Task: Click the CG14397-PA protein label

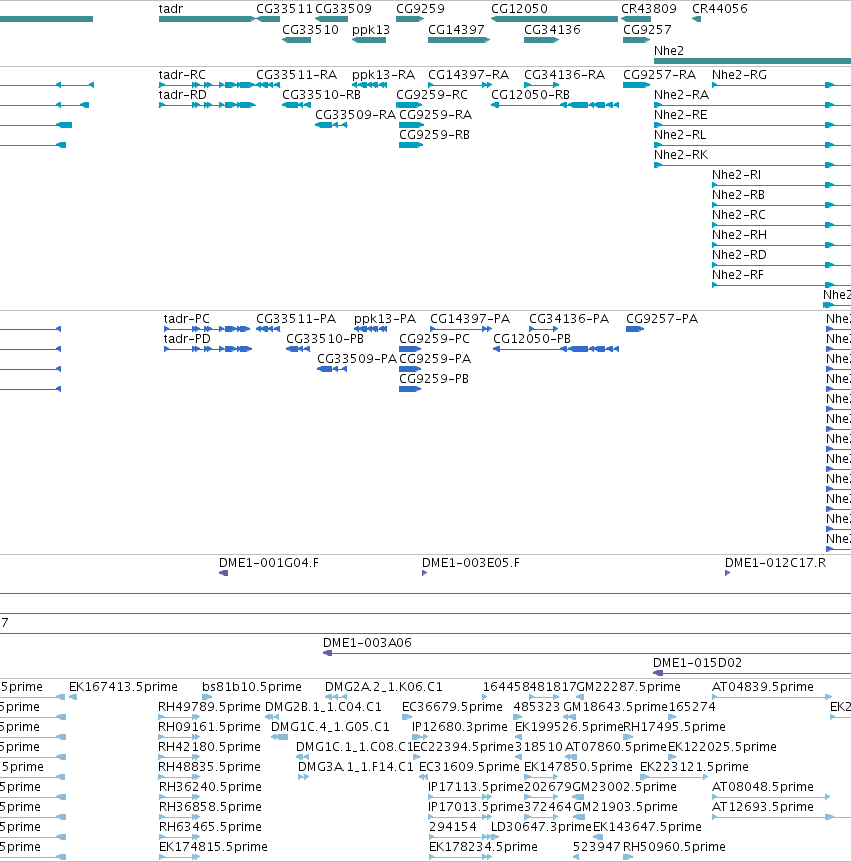Action: click(469, 319)
